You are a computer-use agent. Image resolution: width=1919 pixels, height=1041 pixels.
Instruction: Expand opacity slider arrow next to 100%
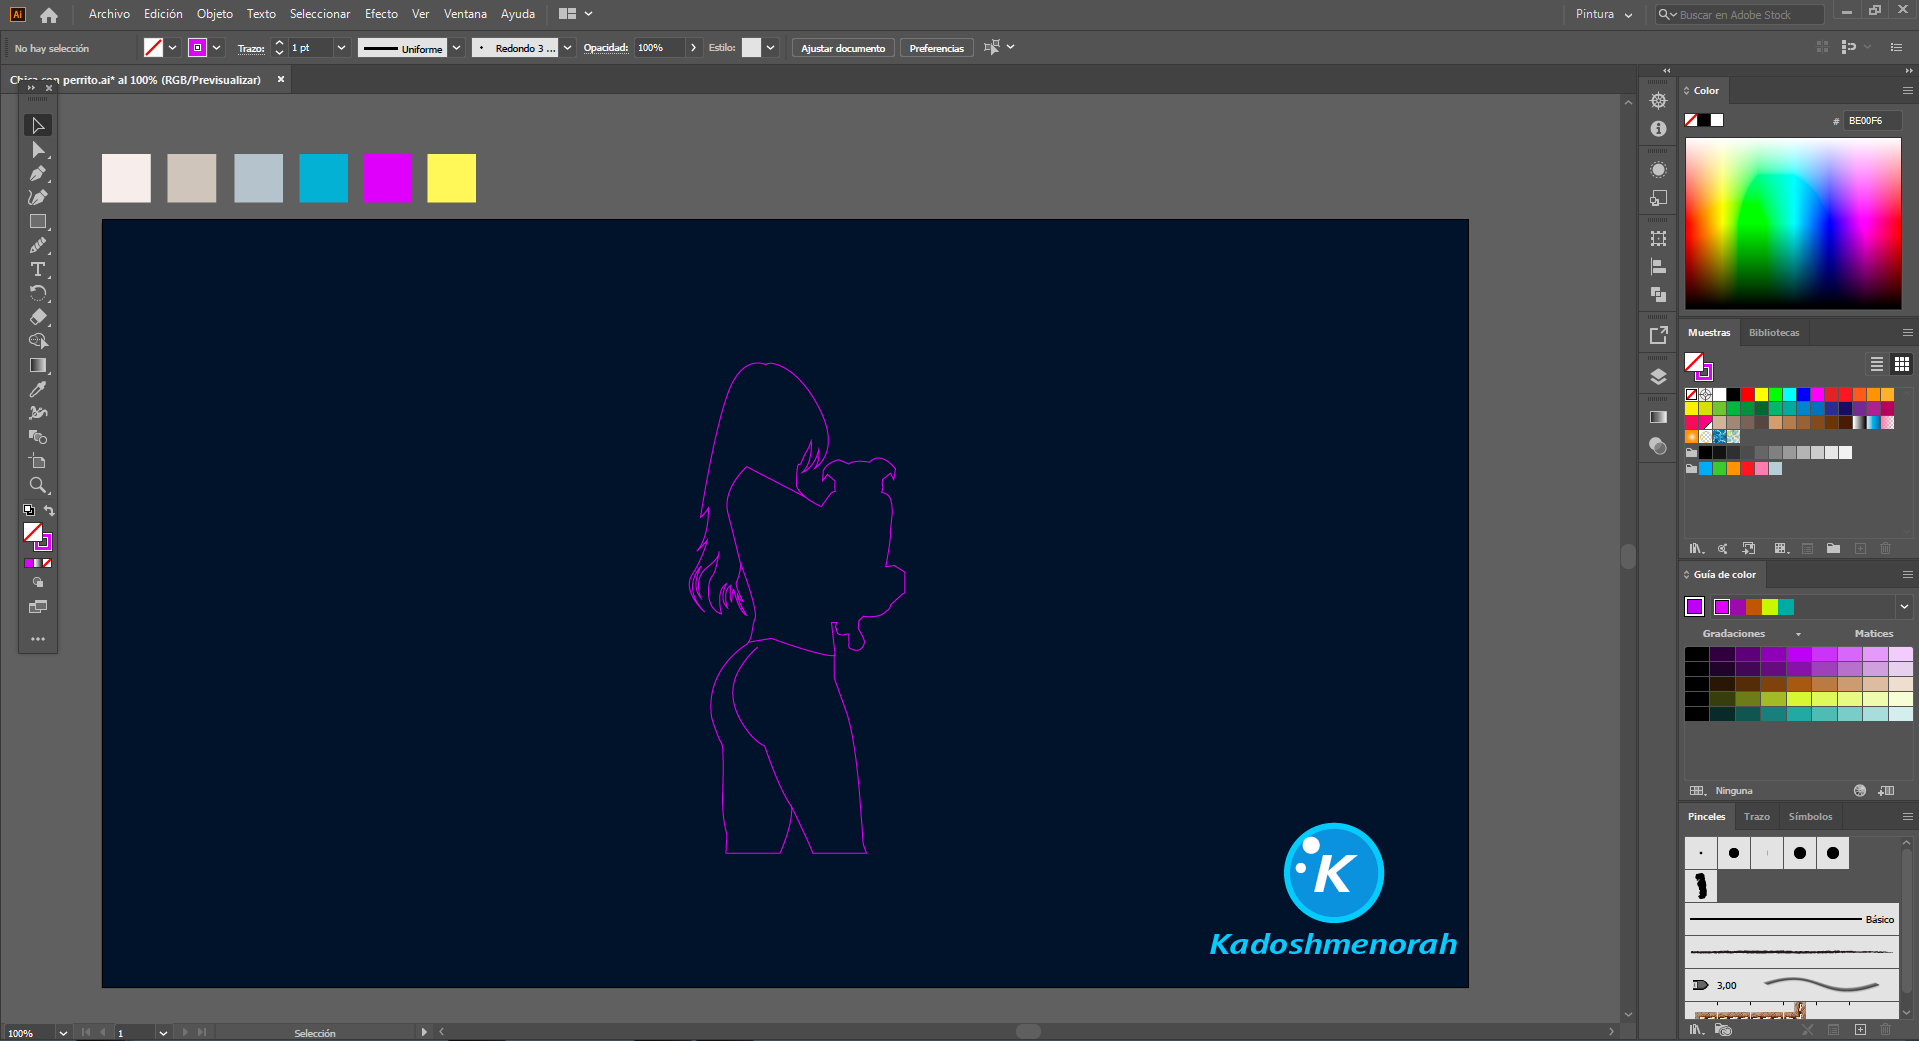click(693, 48)
